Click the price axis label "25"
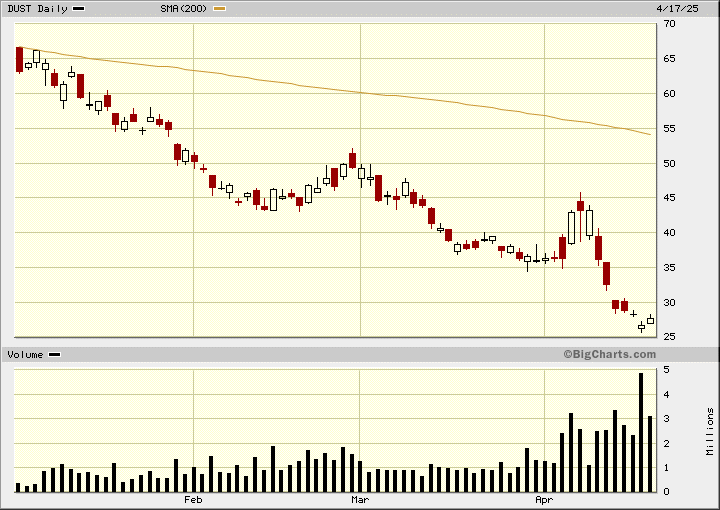 point(669,336)
